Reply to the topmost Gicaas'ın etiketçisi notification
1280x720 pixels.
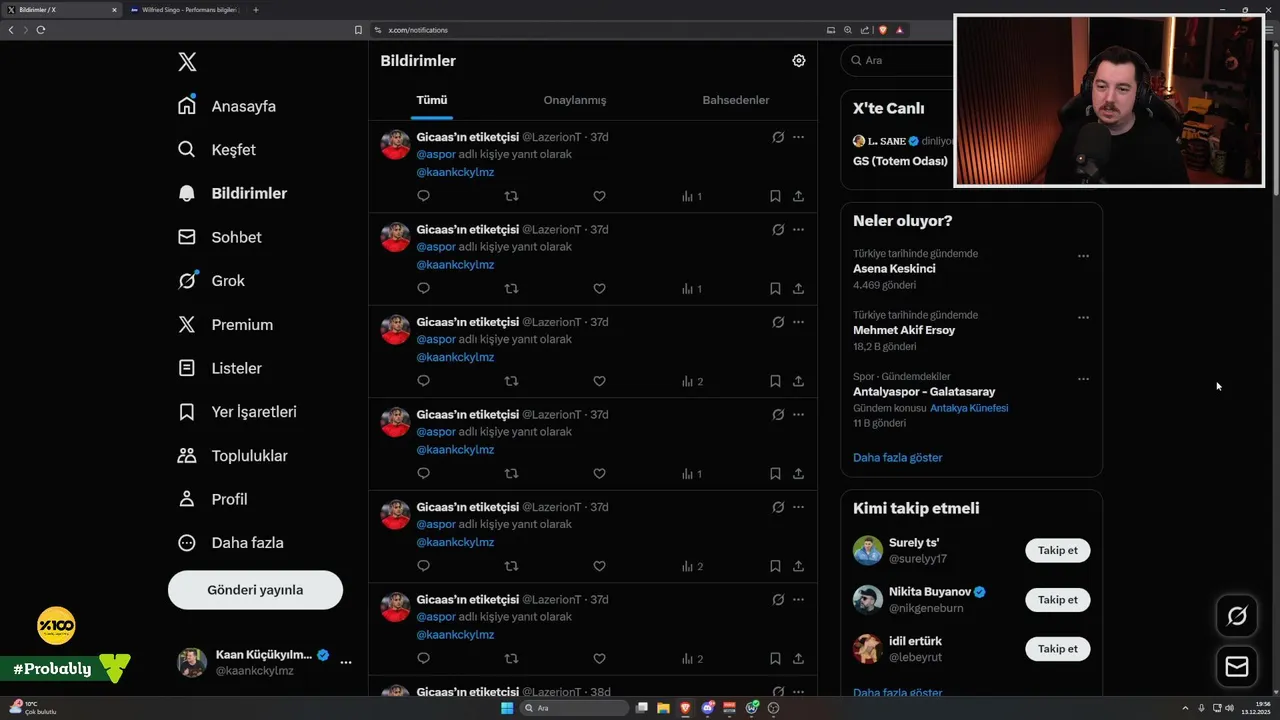(x=423, y=196)
